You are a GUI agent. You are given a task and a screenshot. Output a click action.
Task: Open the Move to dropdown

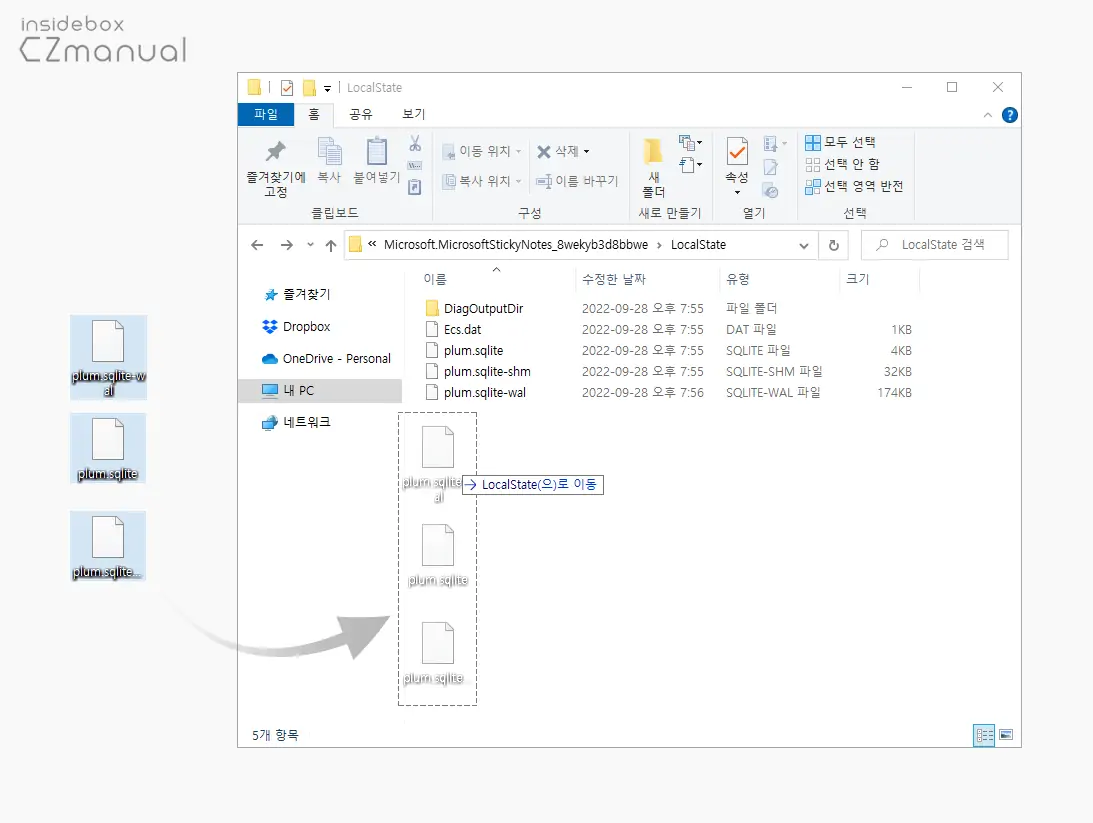point(482,151)
